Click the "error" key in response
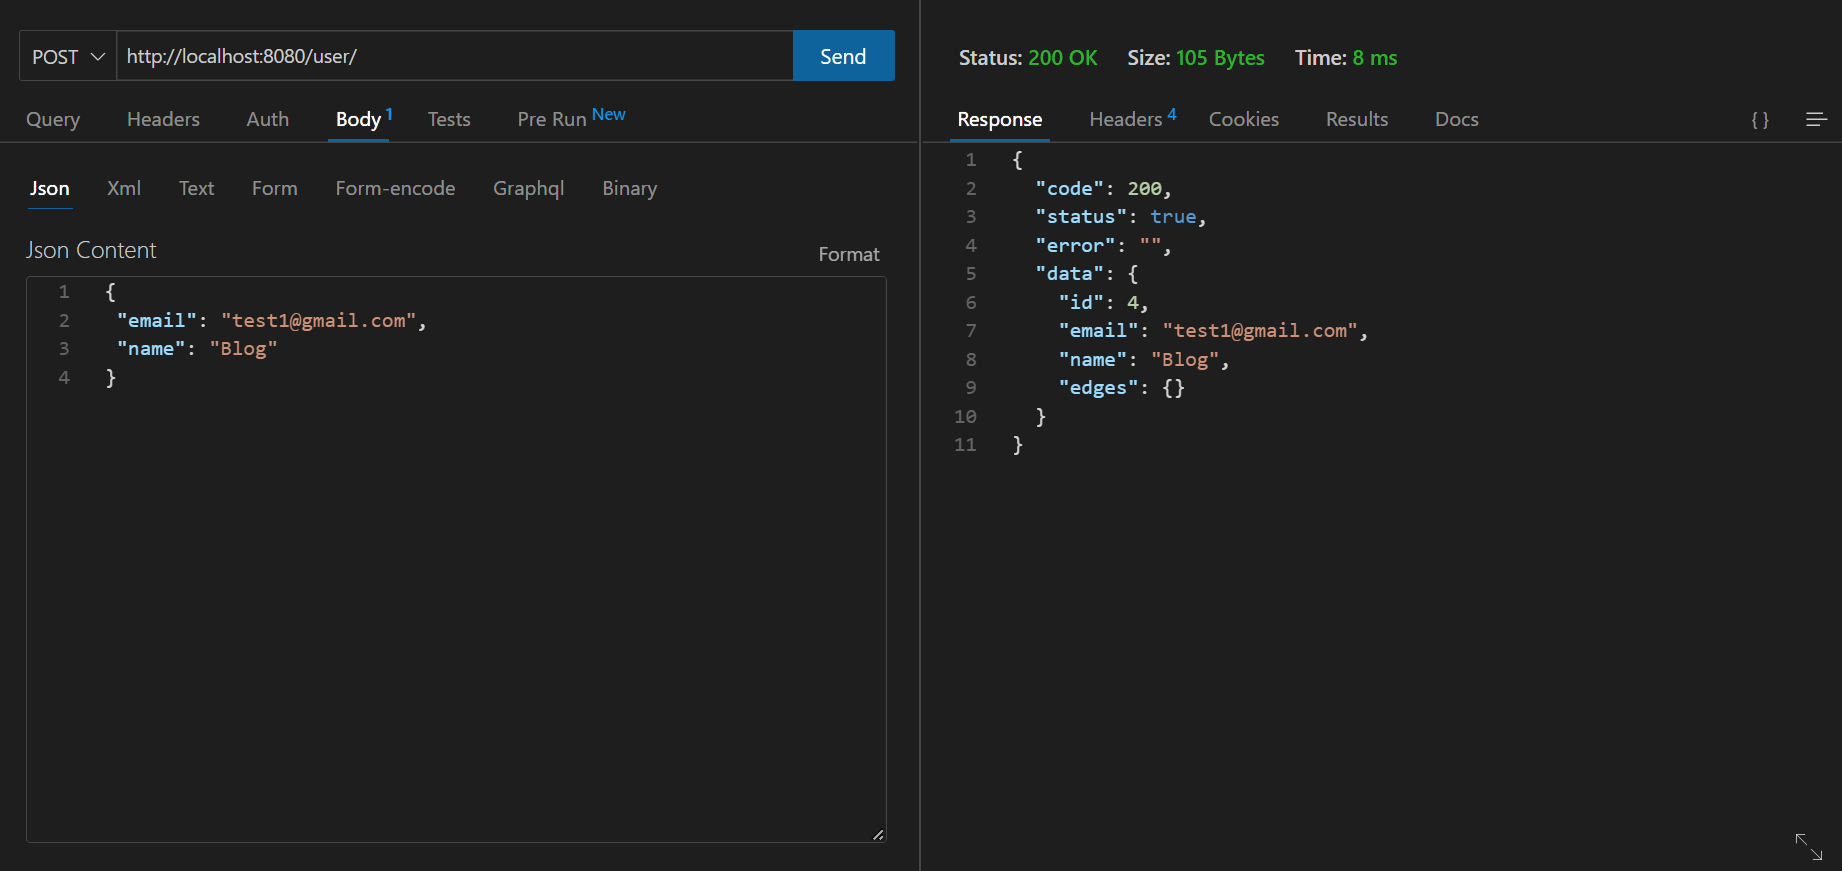Viewport: 1842px width, 871px height. tap(1076, 245)
